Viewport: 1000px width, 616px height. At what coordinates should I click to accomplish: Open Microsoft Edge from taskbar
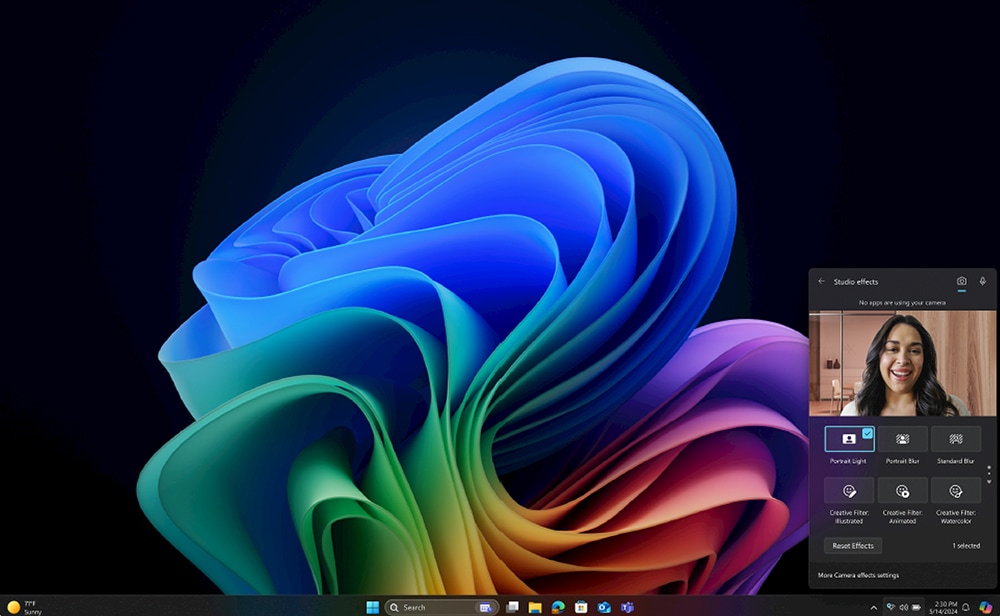[558, 607]
